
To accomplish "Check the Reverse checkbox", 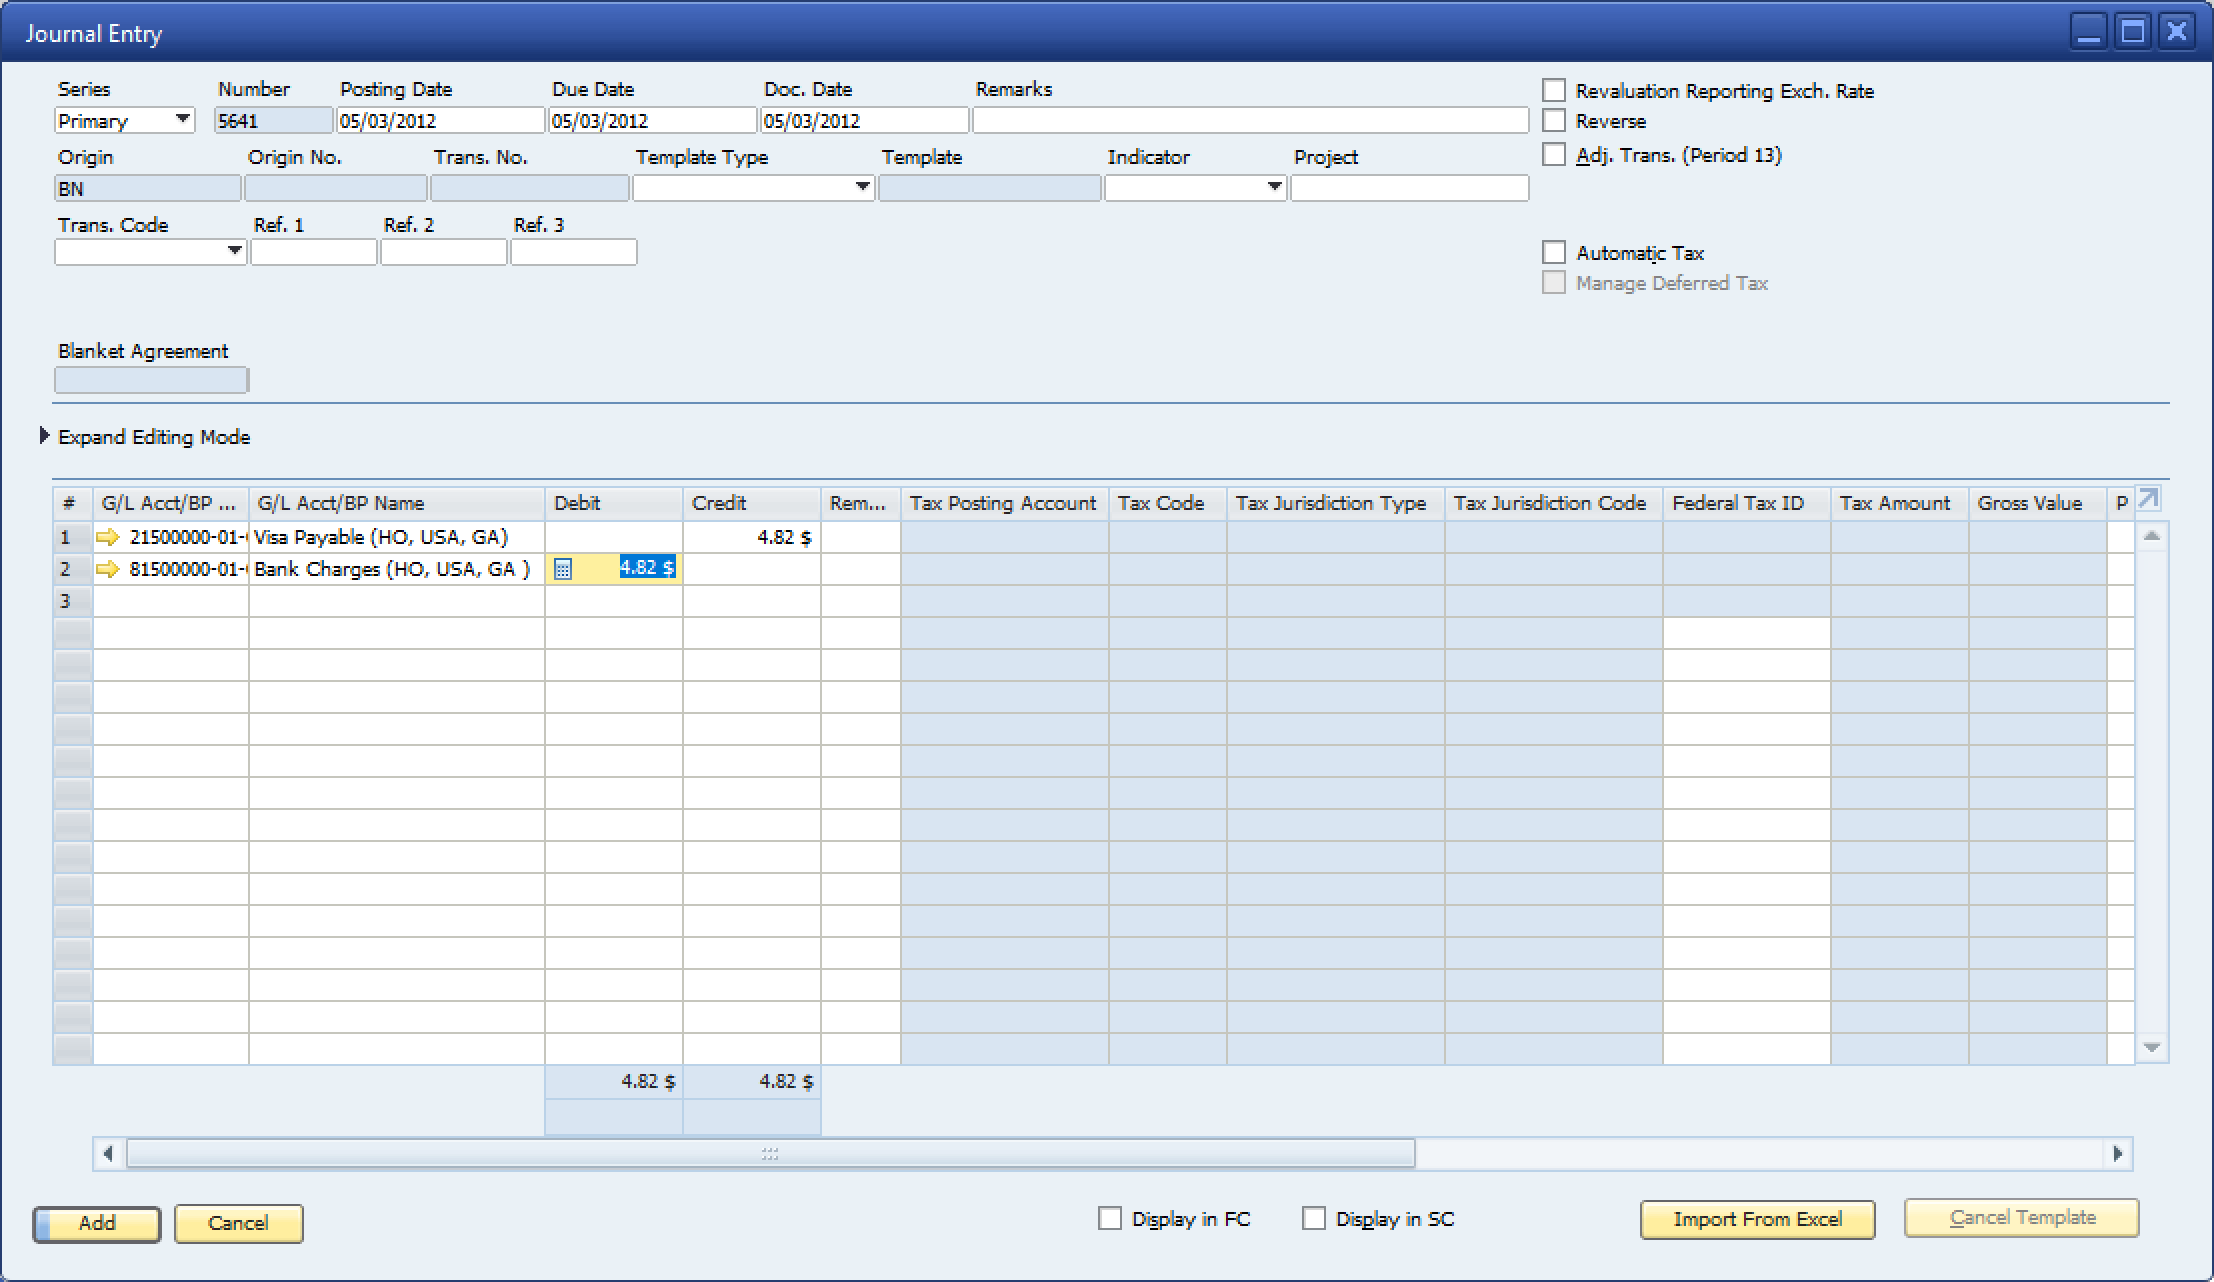I will (x=1554, y=121).
